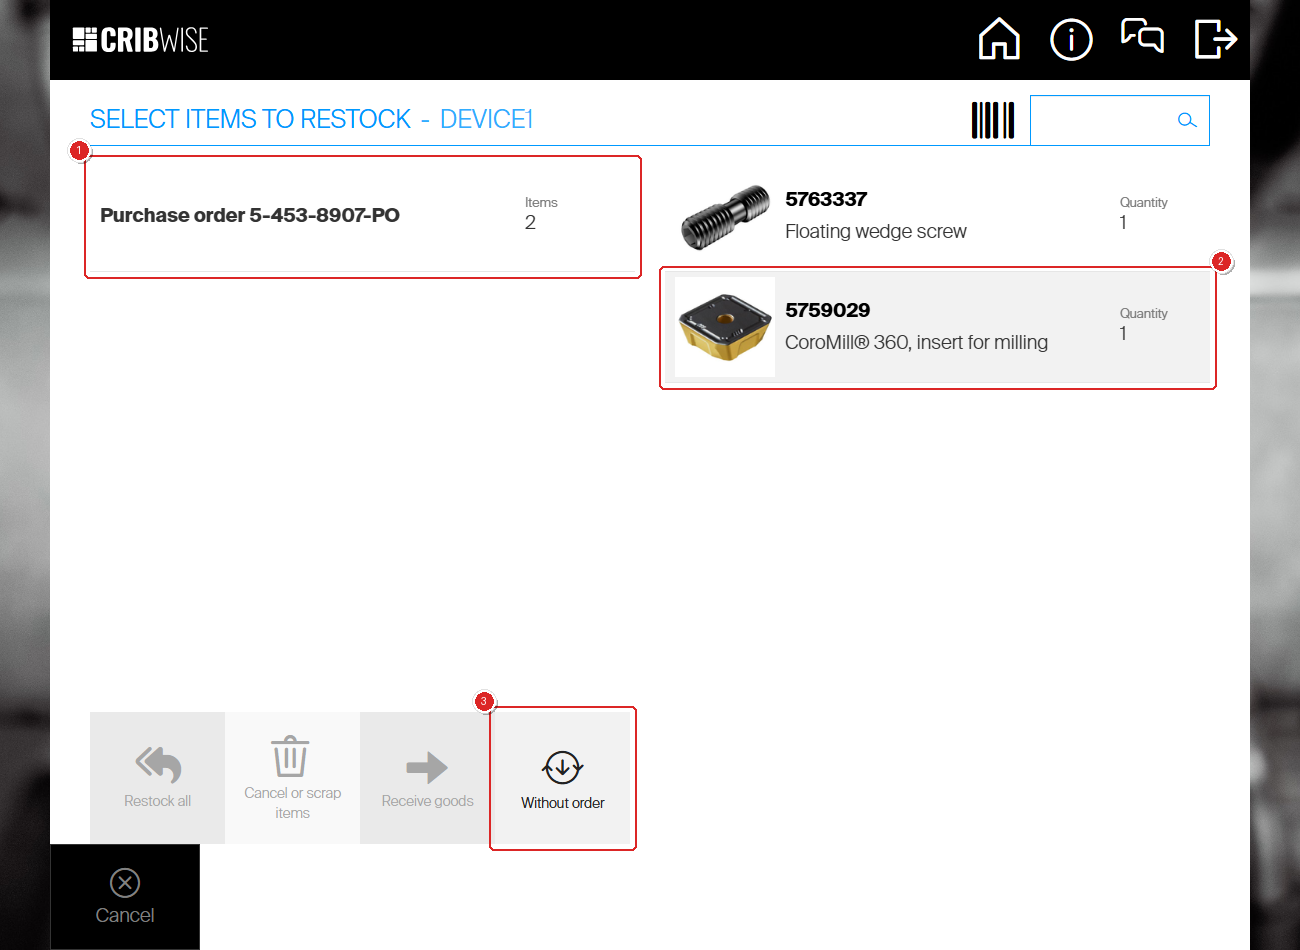Select Purchase order 5-453-8907-PO
Screen dimensions: 1300x950
coord(250,216)
